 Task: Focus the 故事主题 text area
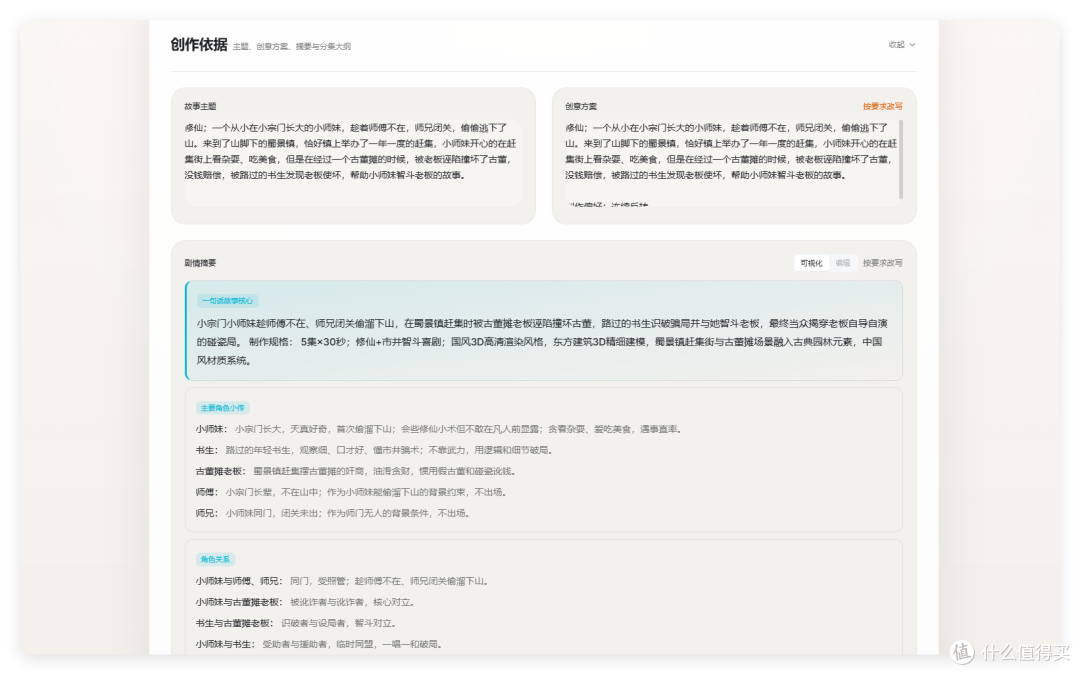pos(353,163)
